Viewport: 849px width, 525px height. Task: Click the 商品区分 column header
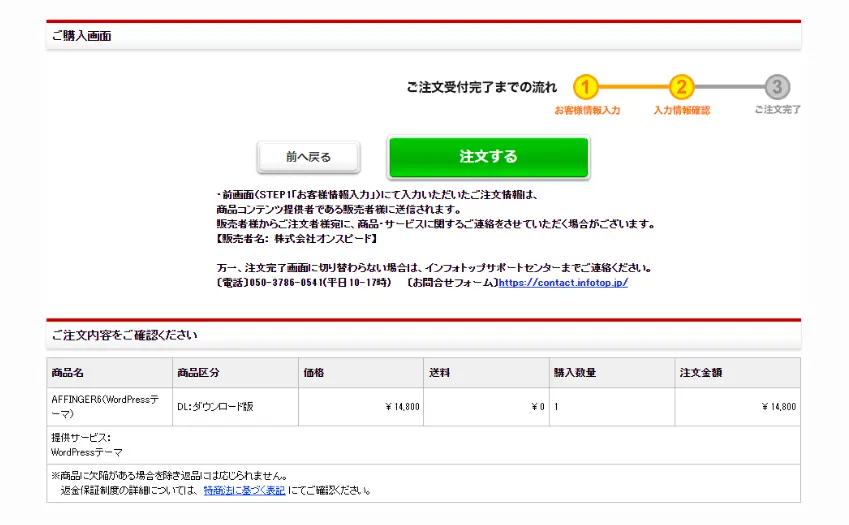click(x=198, y=373)
